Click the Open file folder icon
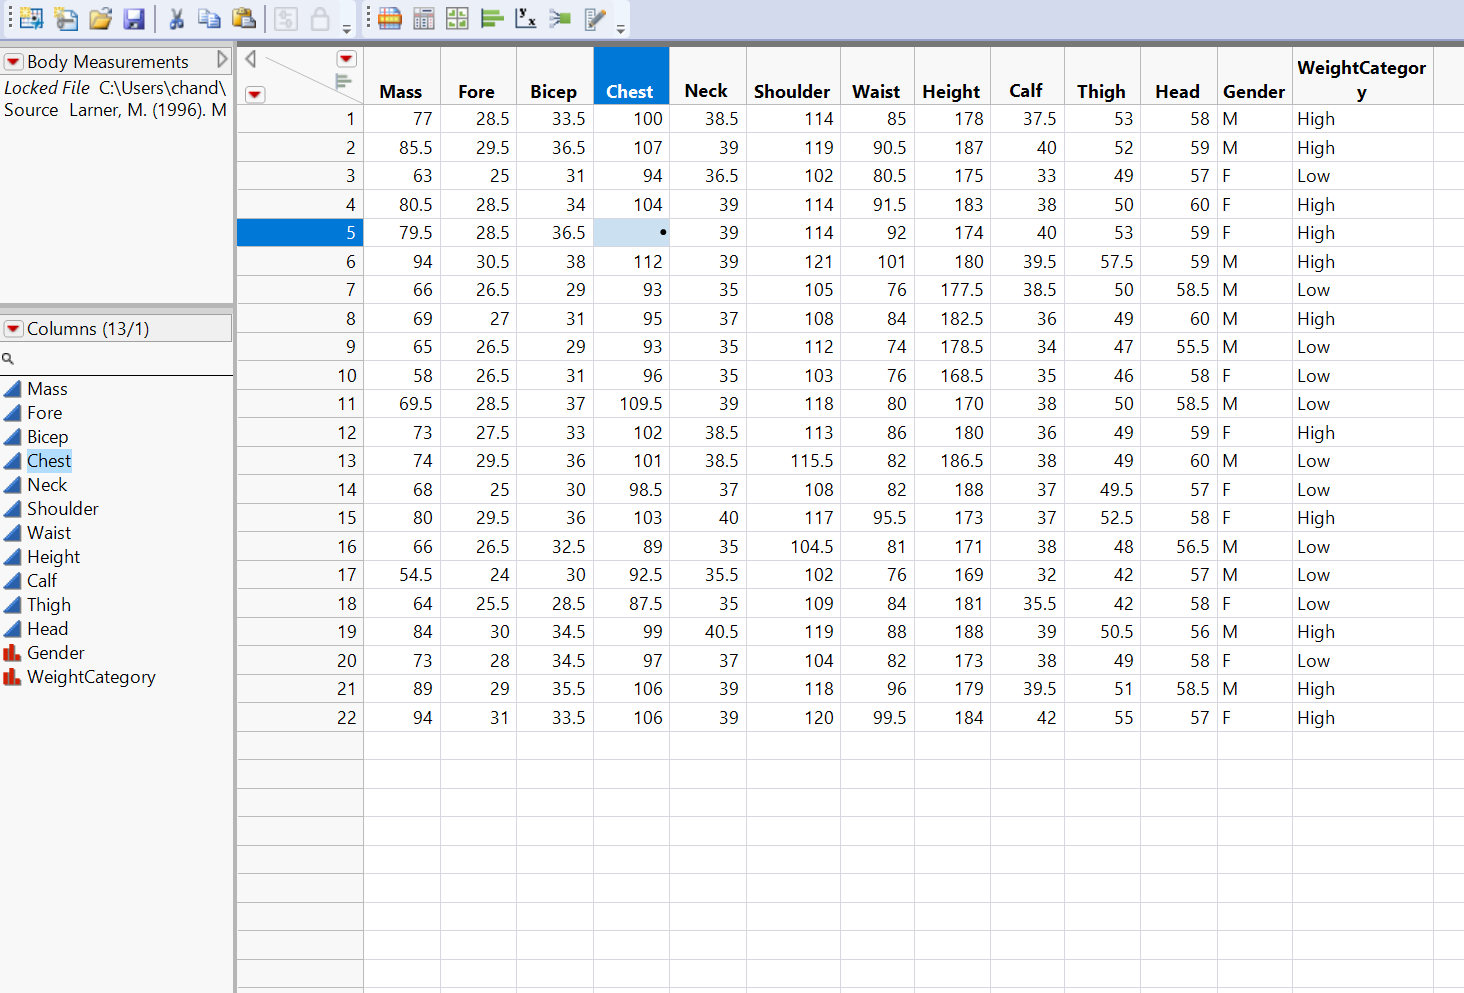The width and height of the screenshot is (1464, 993). click(100, 18)
